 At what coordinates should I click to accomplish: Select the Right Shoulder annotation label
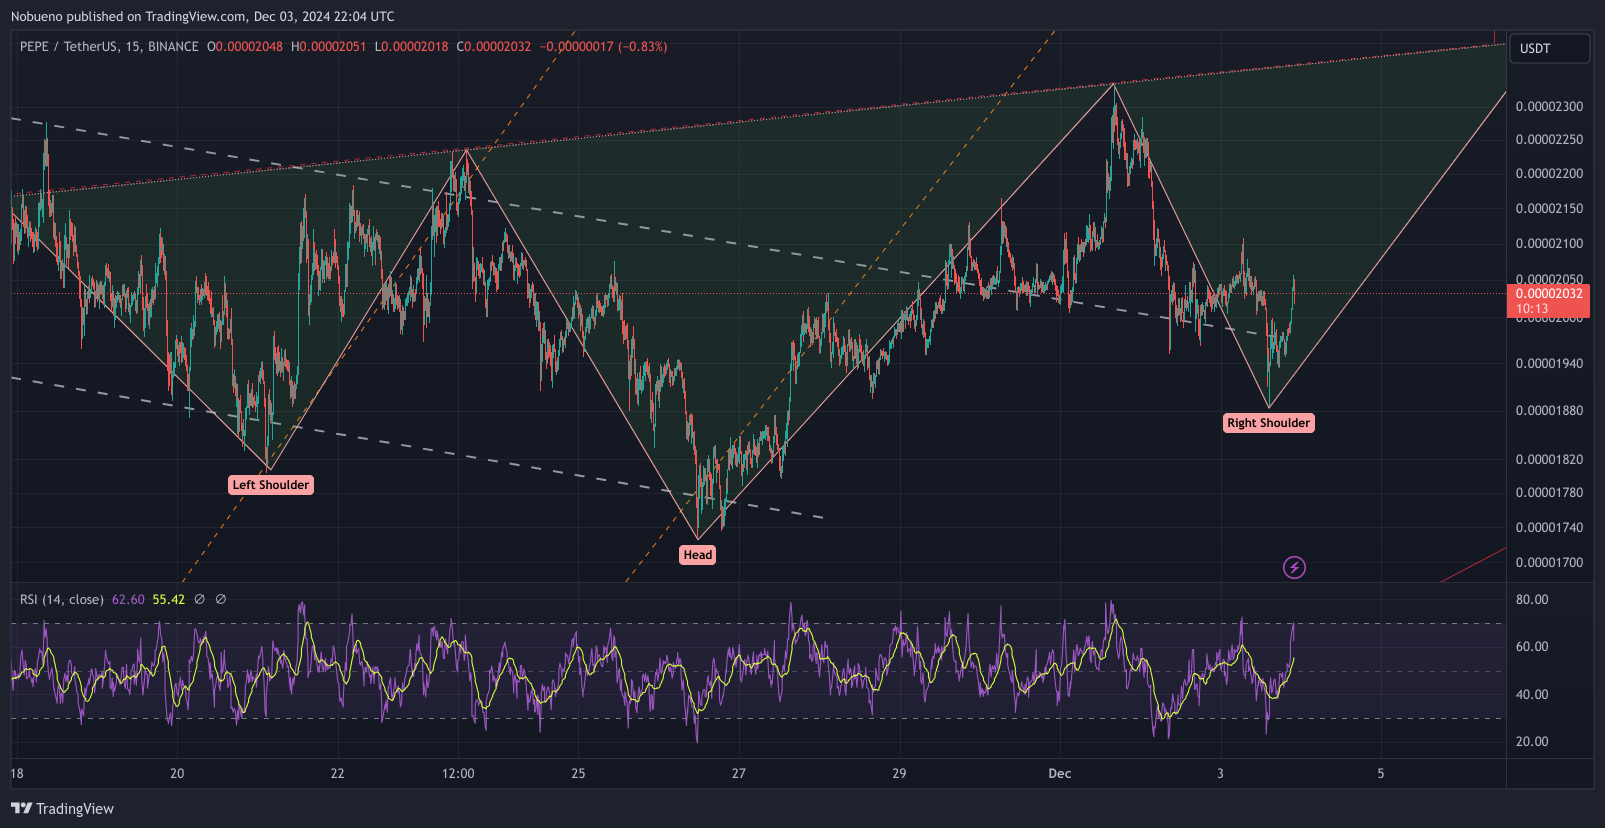point(1269,423)
